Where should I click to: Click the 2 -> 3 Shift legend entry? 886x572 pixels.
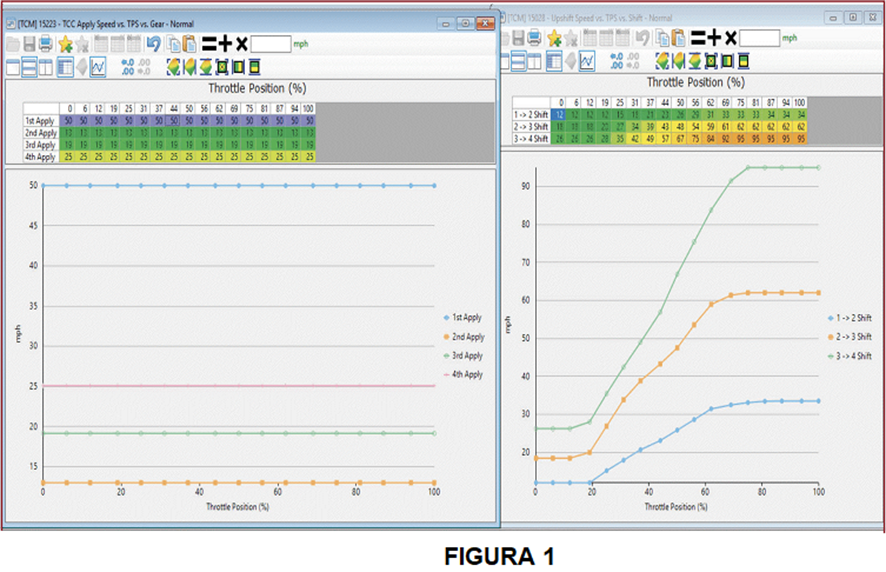[x=850, y=336]
